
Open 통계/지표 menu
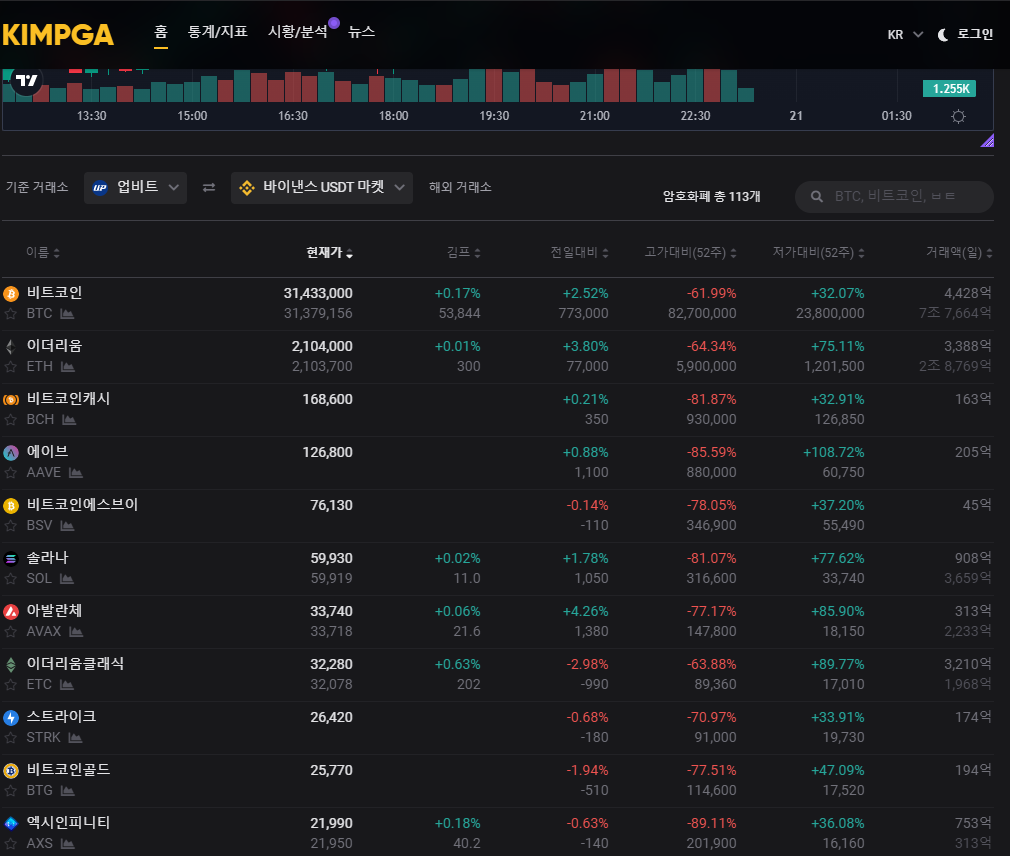[218, 32]
